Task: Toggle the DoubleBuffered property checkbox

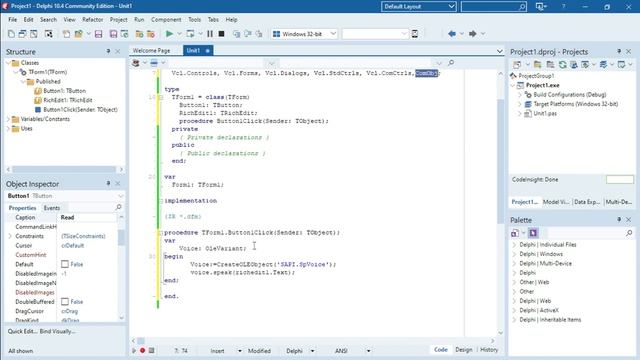Action: tap(64, 302)
